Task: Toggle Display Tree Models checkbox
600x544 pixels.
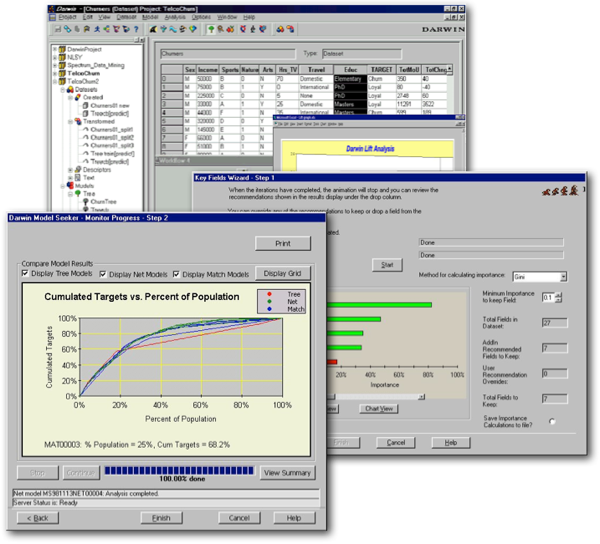Action: click(x=25, y=274)
